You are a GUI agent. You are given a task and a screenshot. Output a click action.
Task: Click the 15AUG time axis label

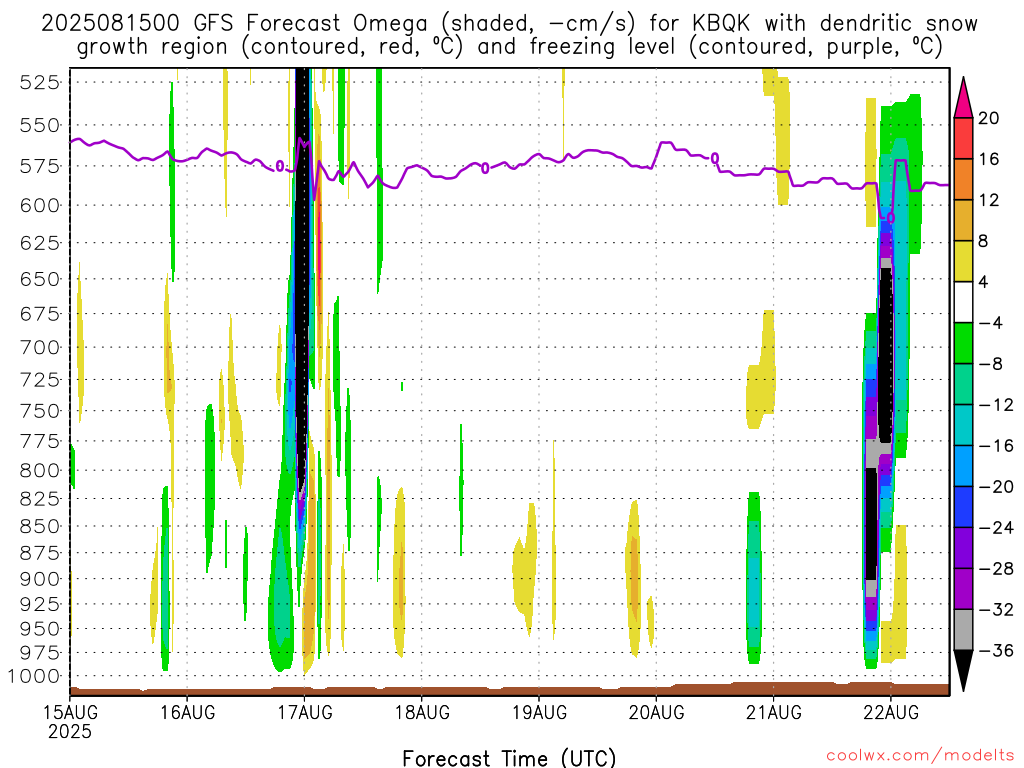click(70, 712)
